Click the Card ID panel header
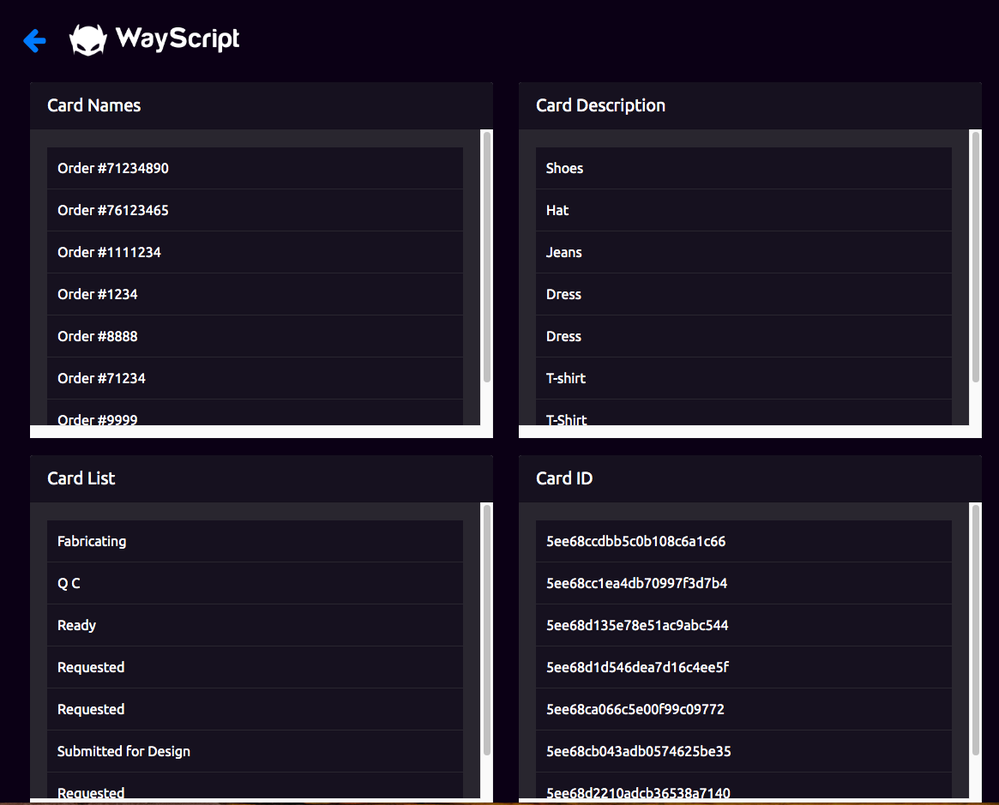999x805 pixels. tap(564, 478)
